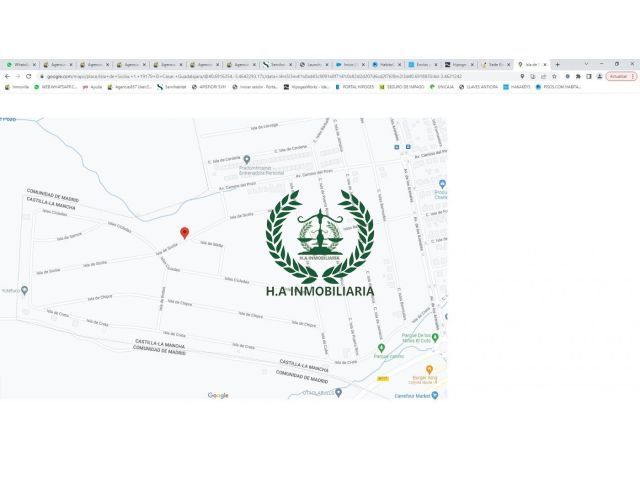
Task: Click the Entrenadora Personal map pin
Action: (247, 159)
